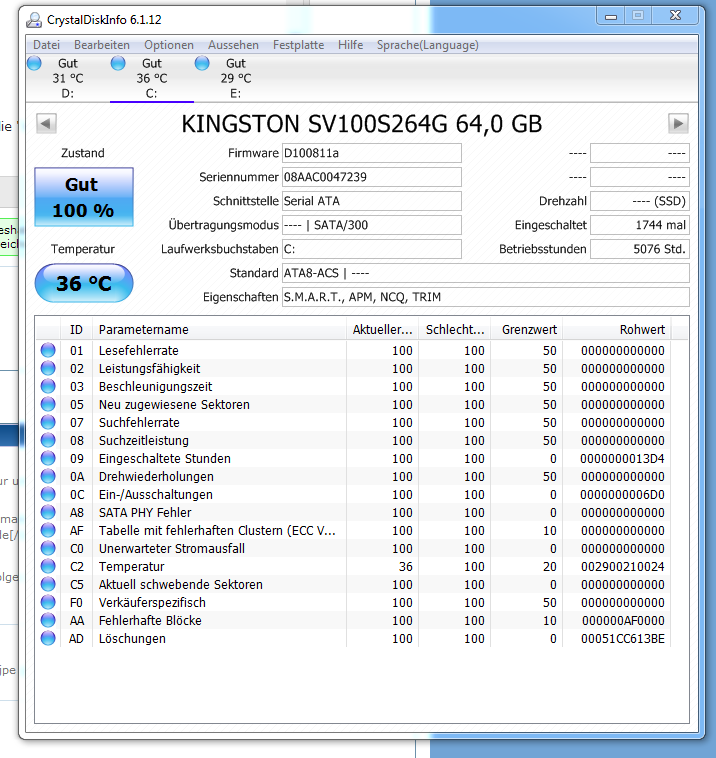Image resolution: width=716 pixels, height=758 pixels.
Task: Click the Schlecht... column header
Action: [x=454, y=330]
